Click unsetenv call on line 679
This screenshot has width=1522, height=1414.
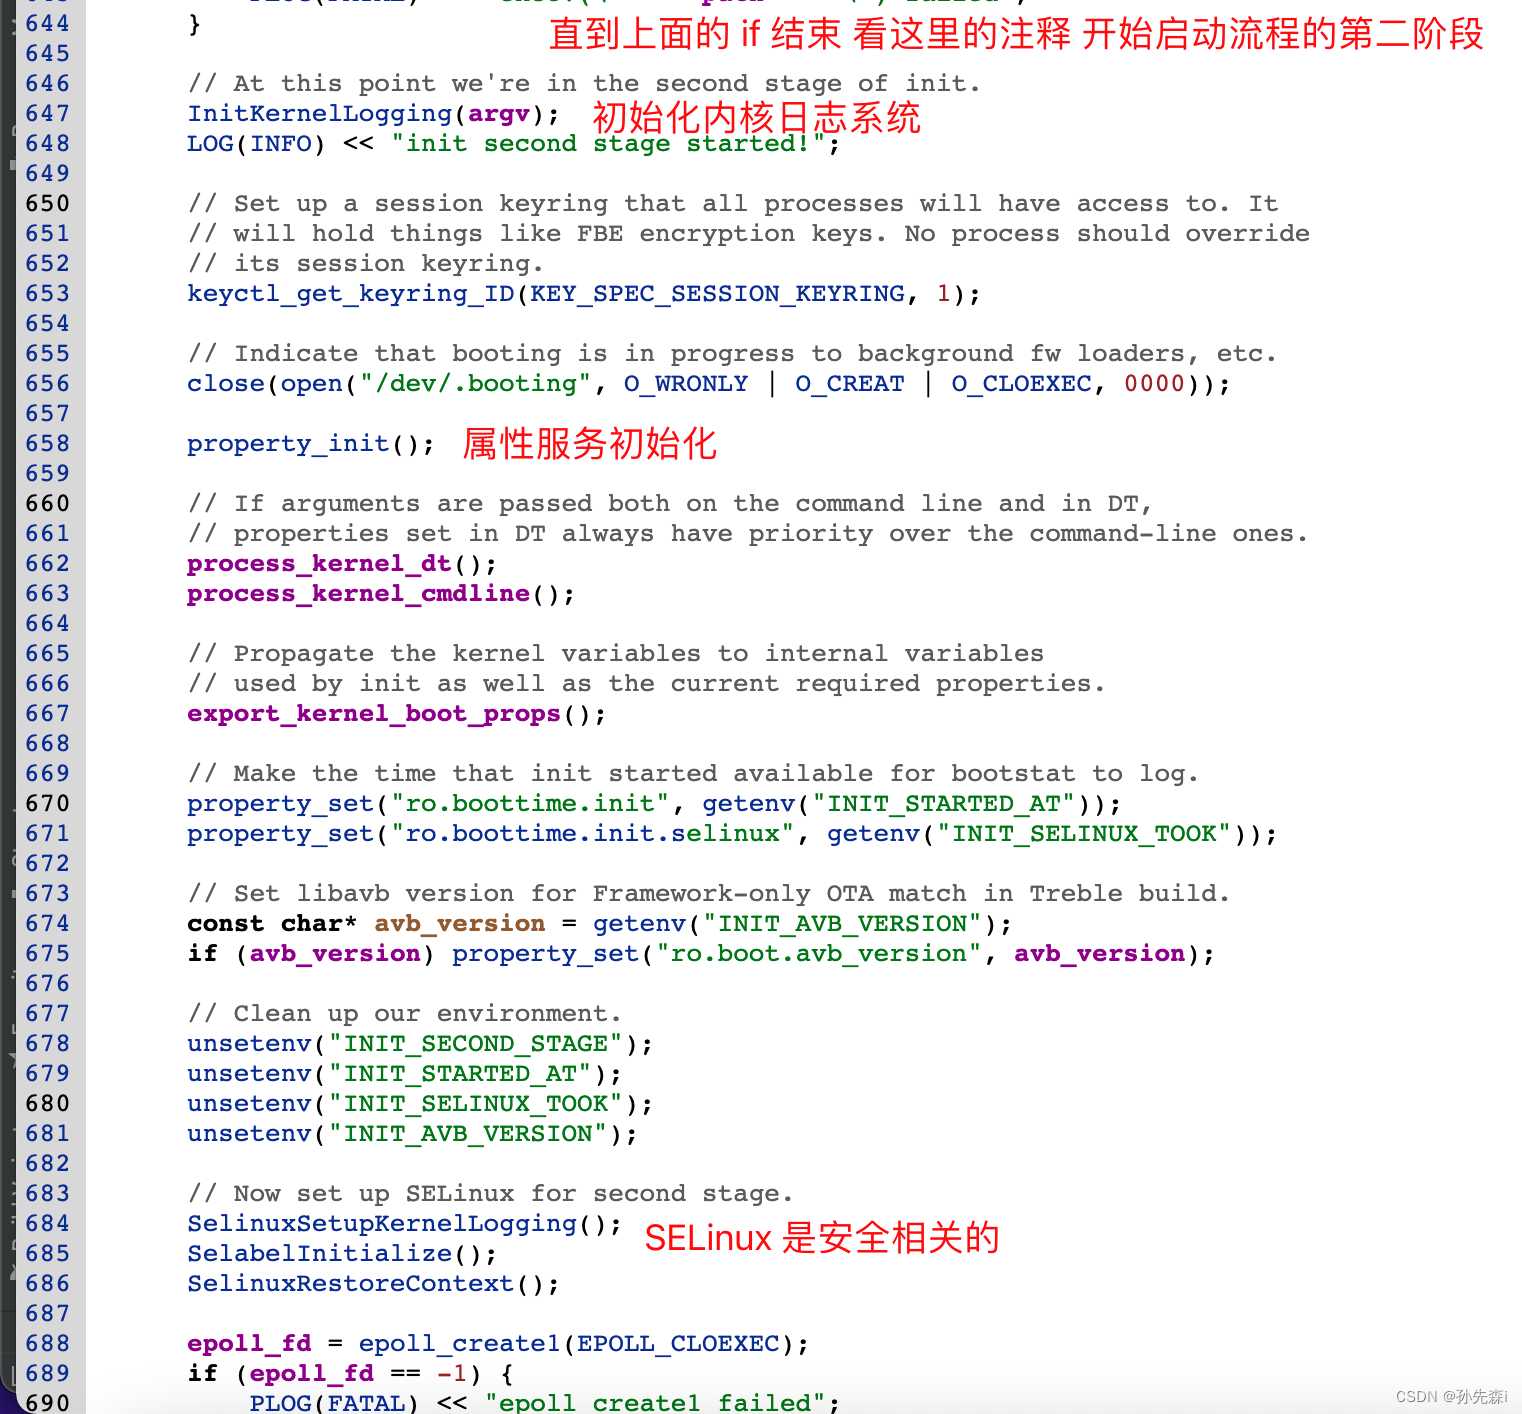(x=249, y=1074)
